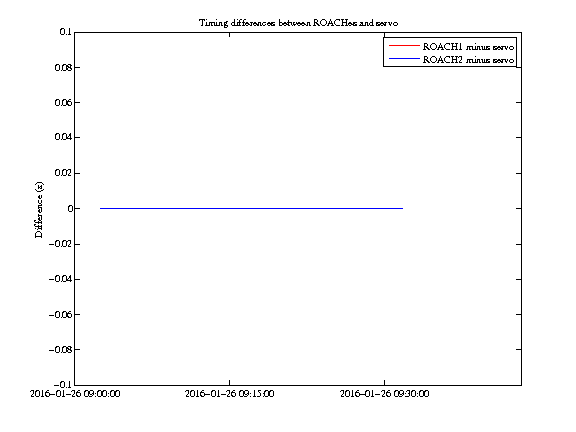This screenshot has height=432, width=576.
Task: Select the 0.04 y-axis tick label
Action: click(63, 137)
